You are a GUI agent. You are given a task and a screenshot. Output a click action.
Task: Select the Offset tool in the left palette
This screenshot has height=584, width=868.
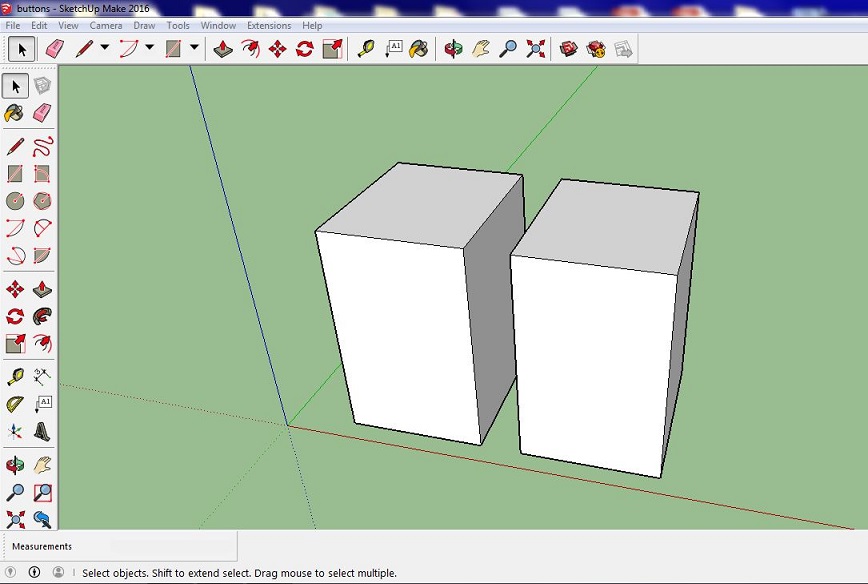tap(42, 343)
